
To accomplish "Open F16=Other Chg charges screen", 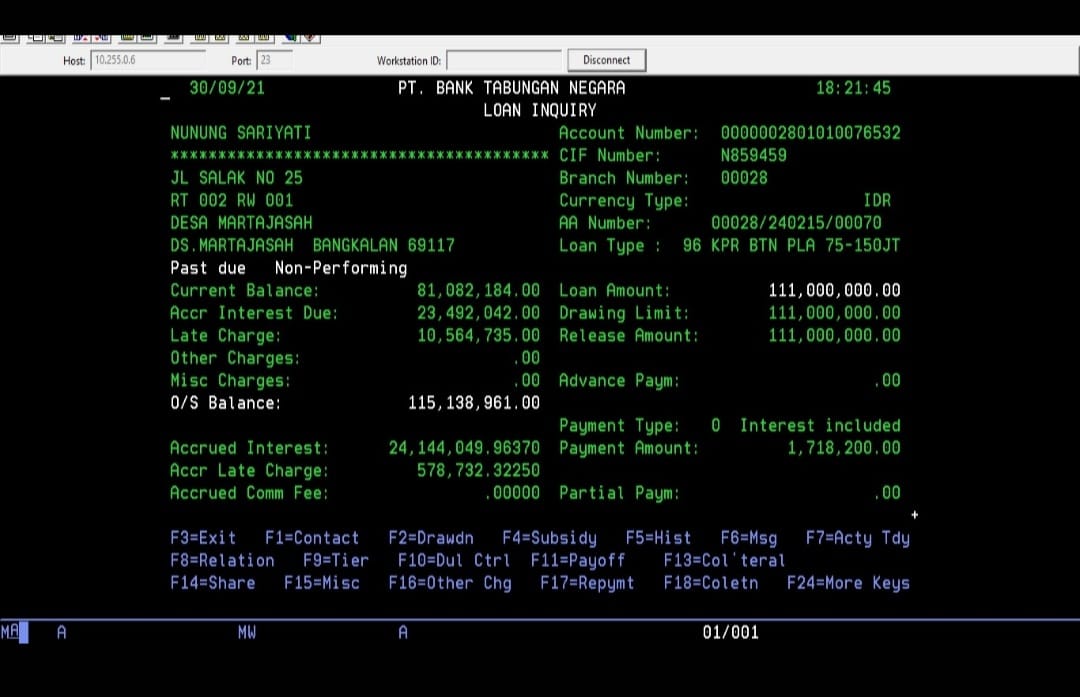I will [449, 583].
